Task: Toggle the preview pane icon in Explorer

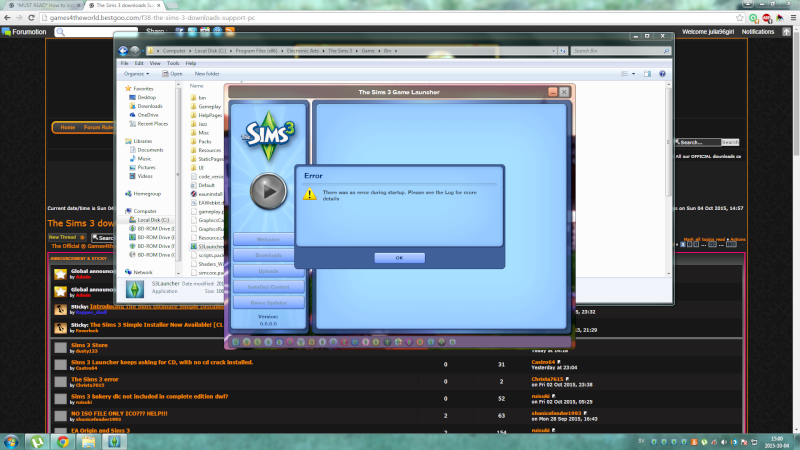Action: click(647, 74)
